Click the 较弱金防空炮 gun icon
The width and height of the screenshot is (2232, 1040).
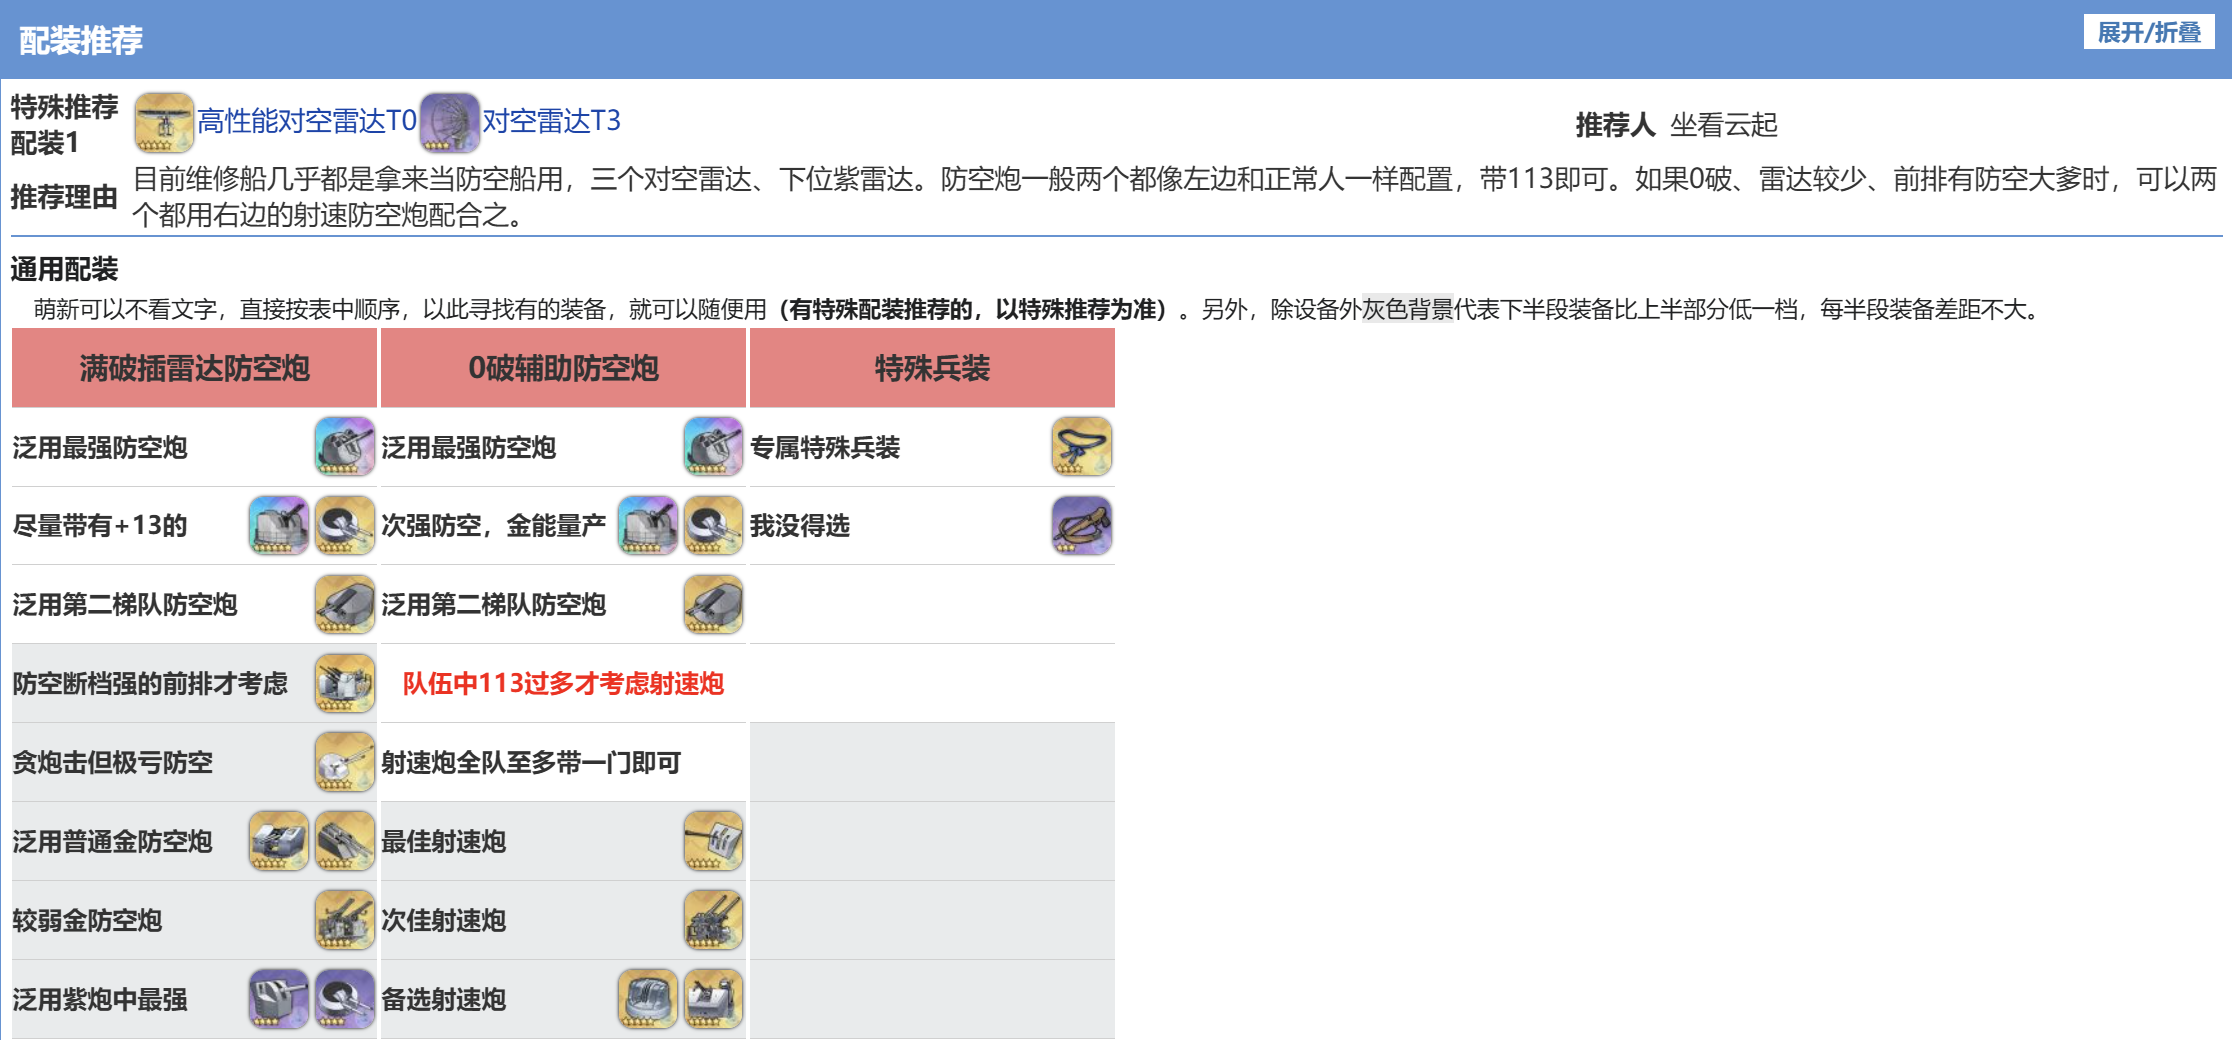point(344,920)
